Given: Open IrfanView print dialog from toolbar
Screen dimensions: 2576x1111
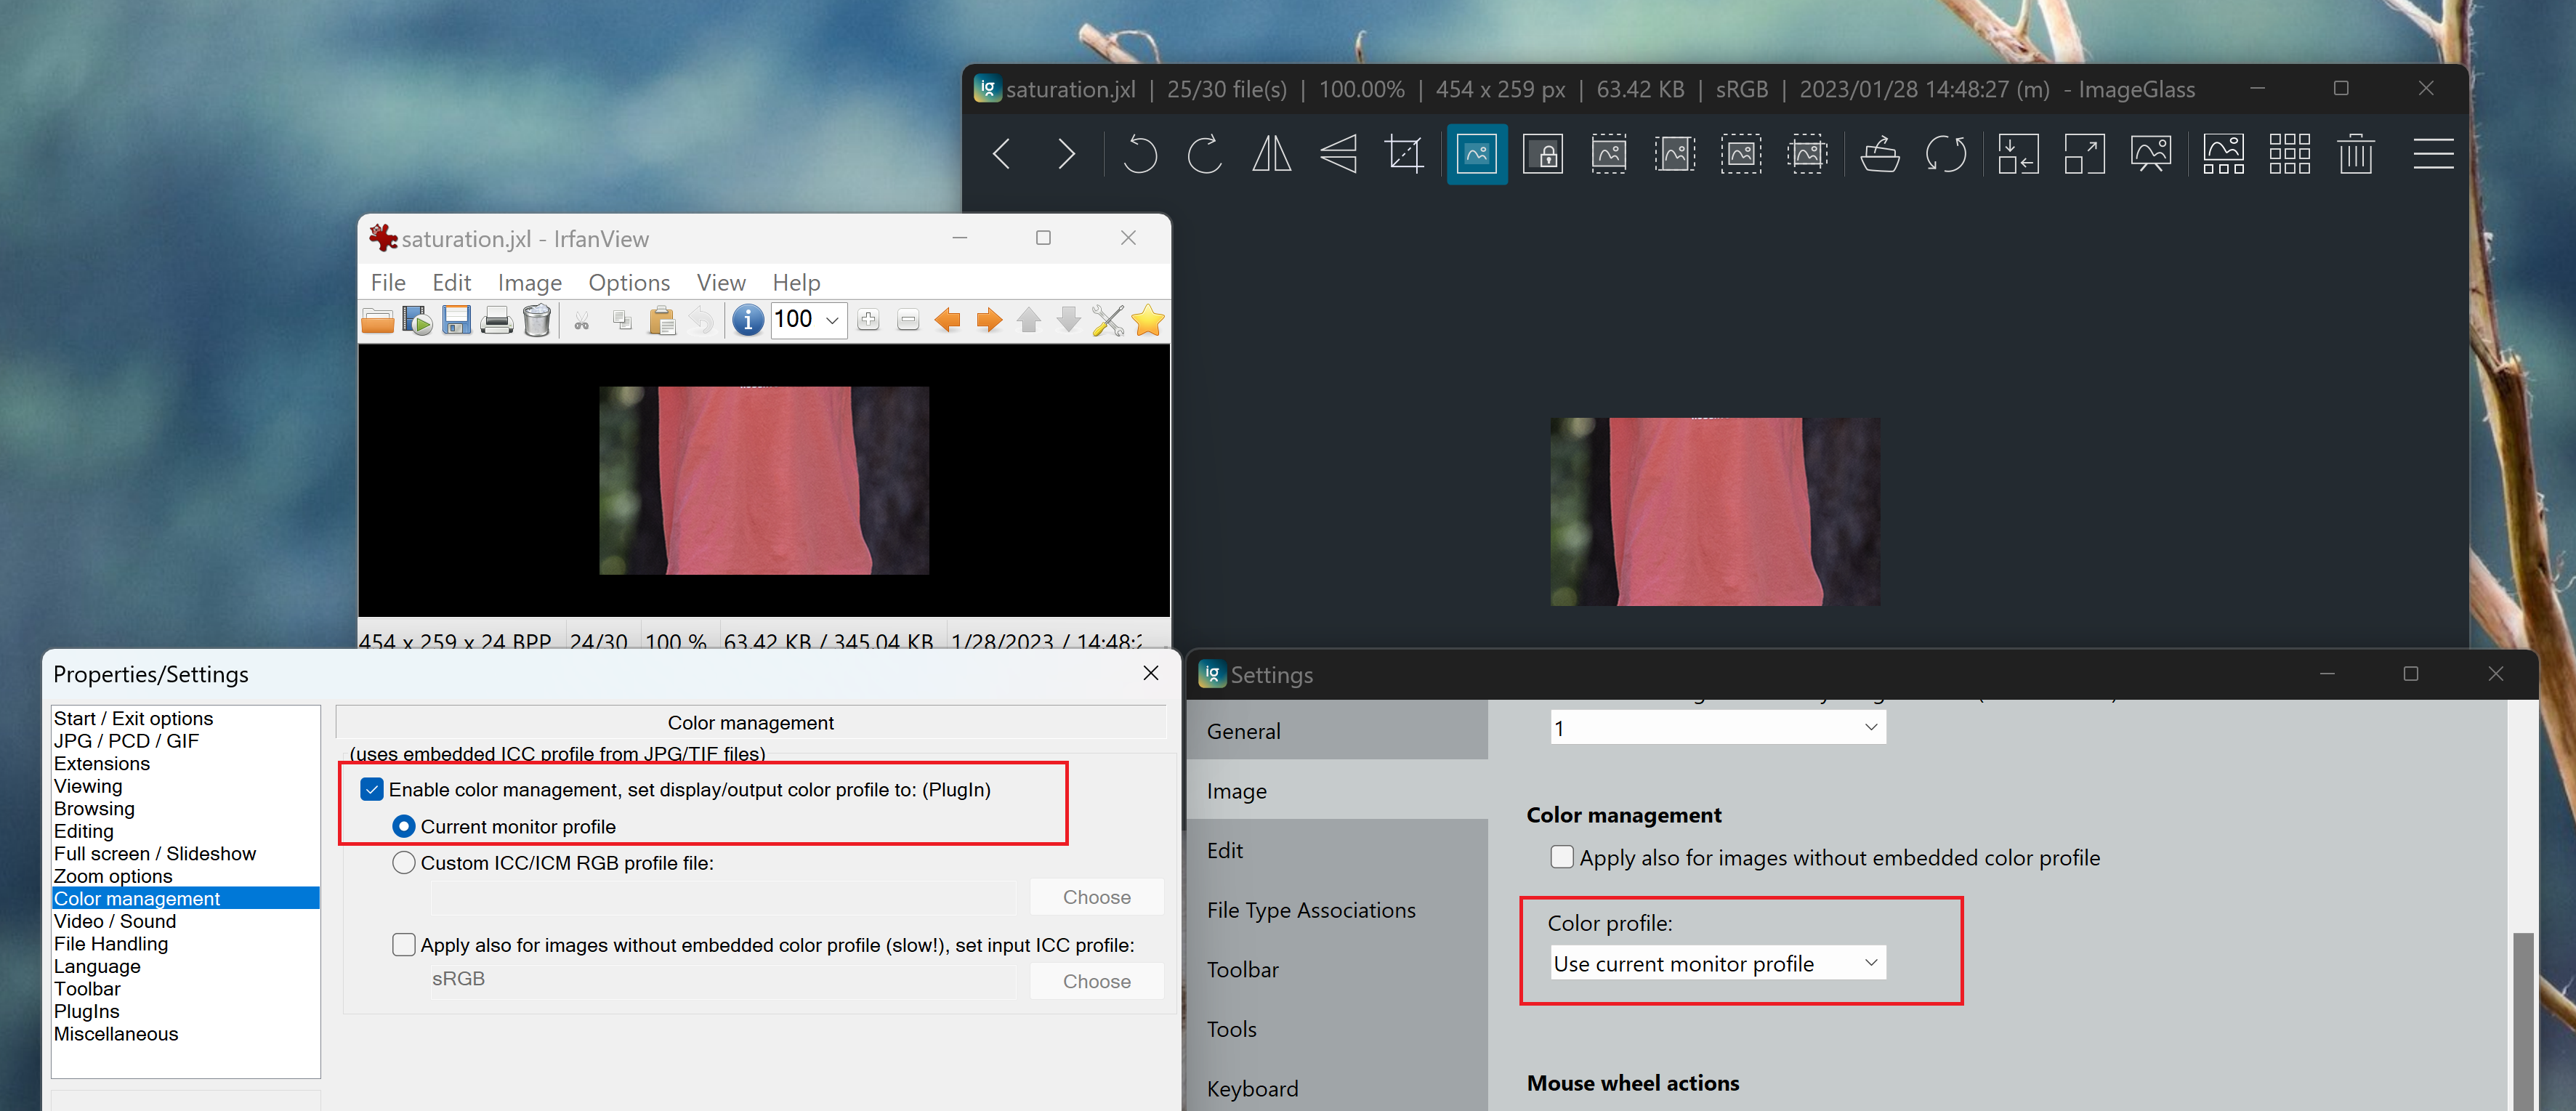Looking at the screenshot, I should pos(497,320).
